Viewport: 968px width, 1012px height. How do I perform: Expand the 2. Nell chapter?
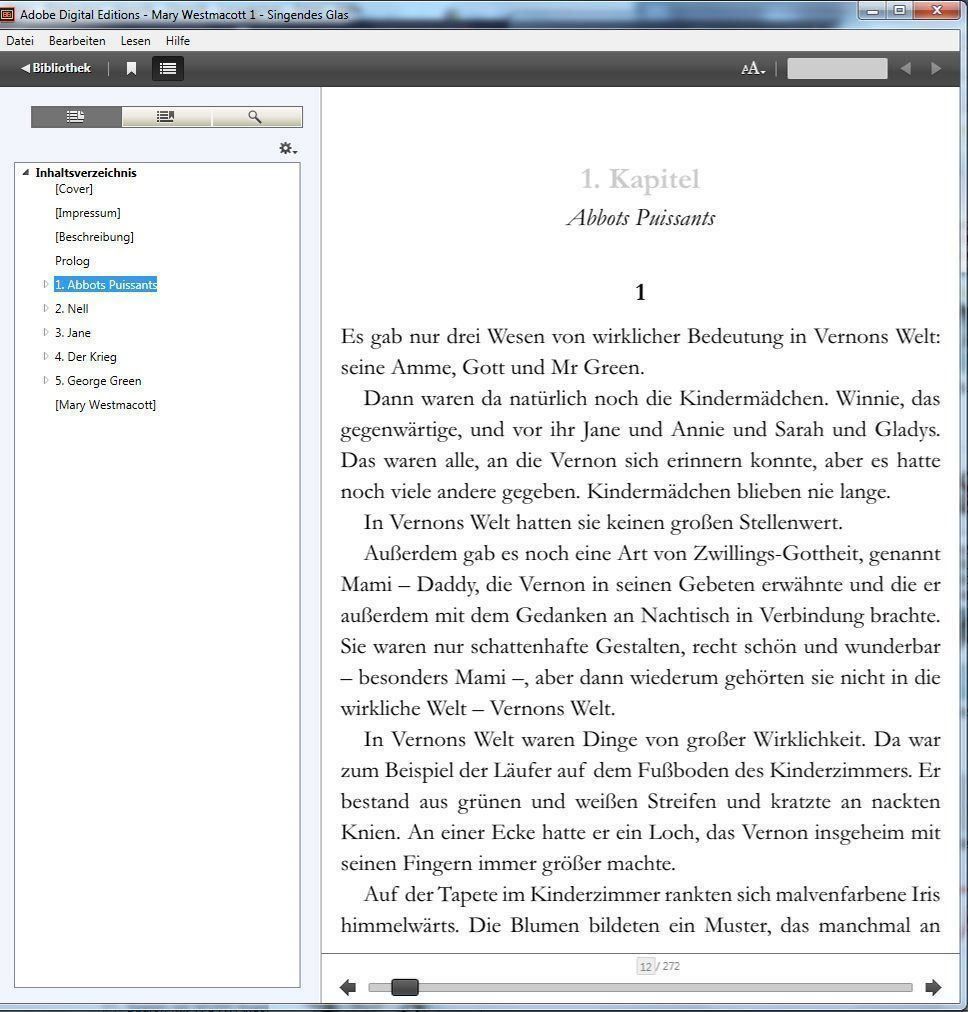46,309
